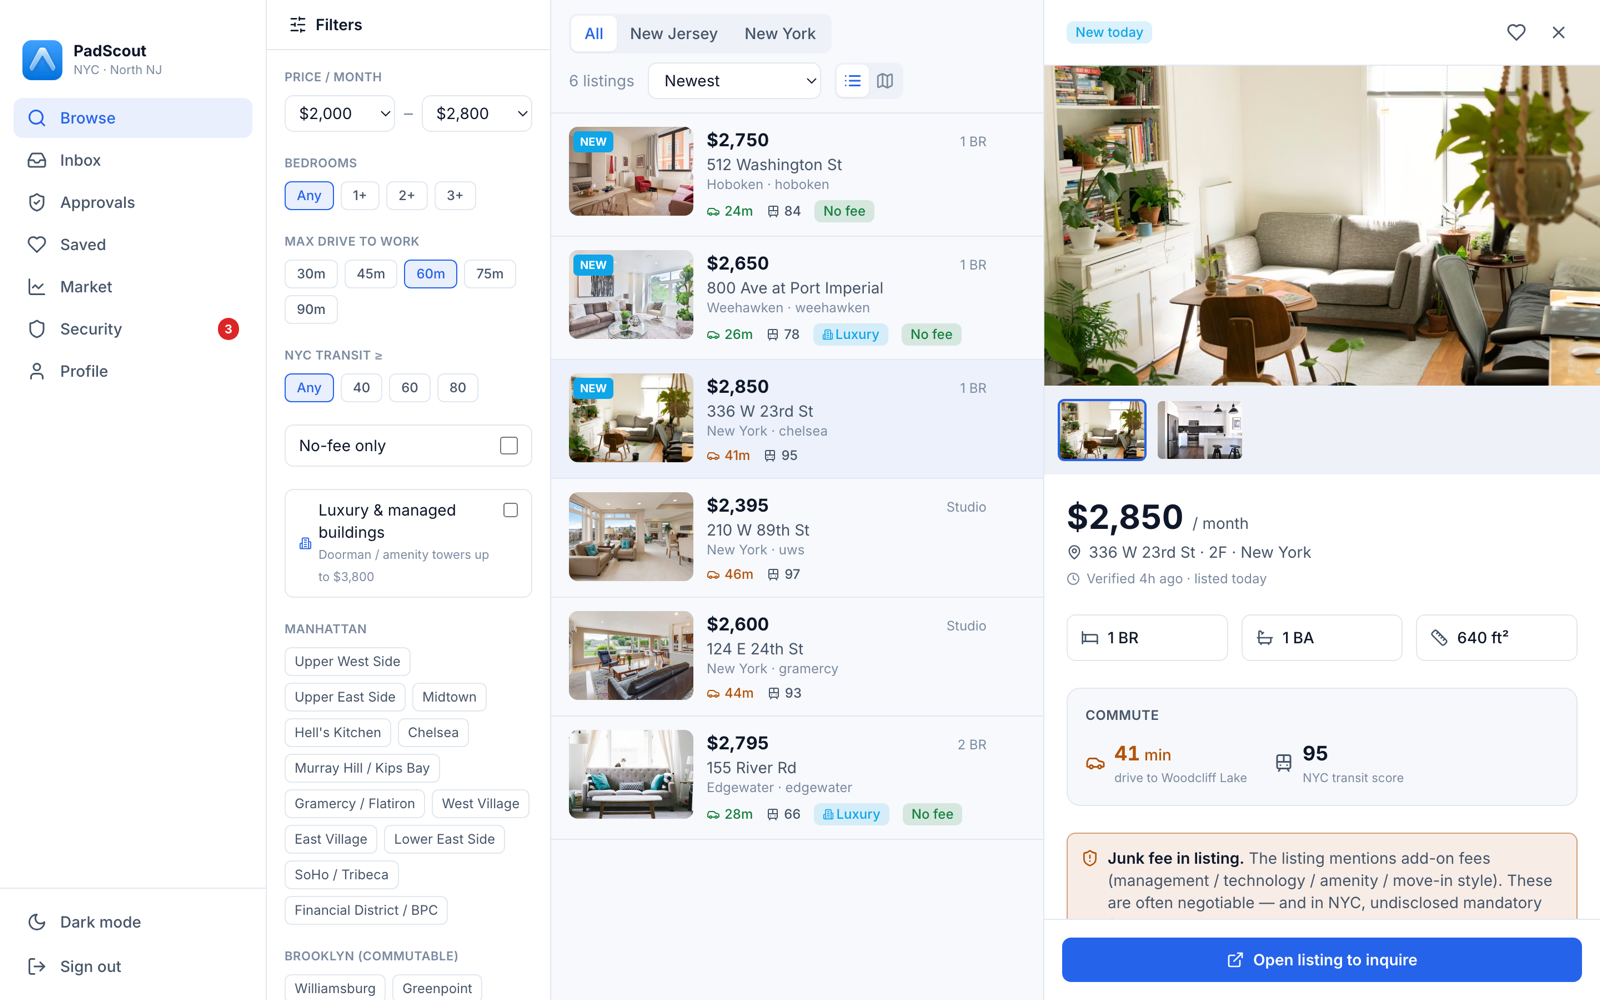Open the 155 River Rd listing
The width and height of the screenshot is (1600, 1000).
(797, 777)
